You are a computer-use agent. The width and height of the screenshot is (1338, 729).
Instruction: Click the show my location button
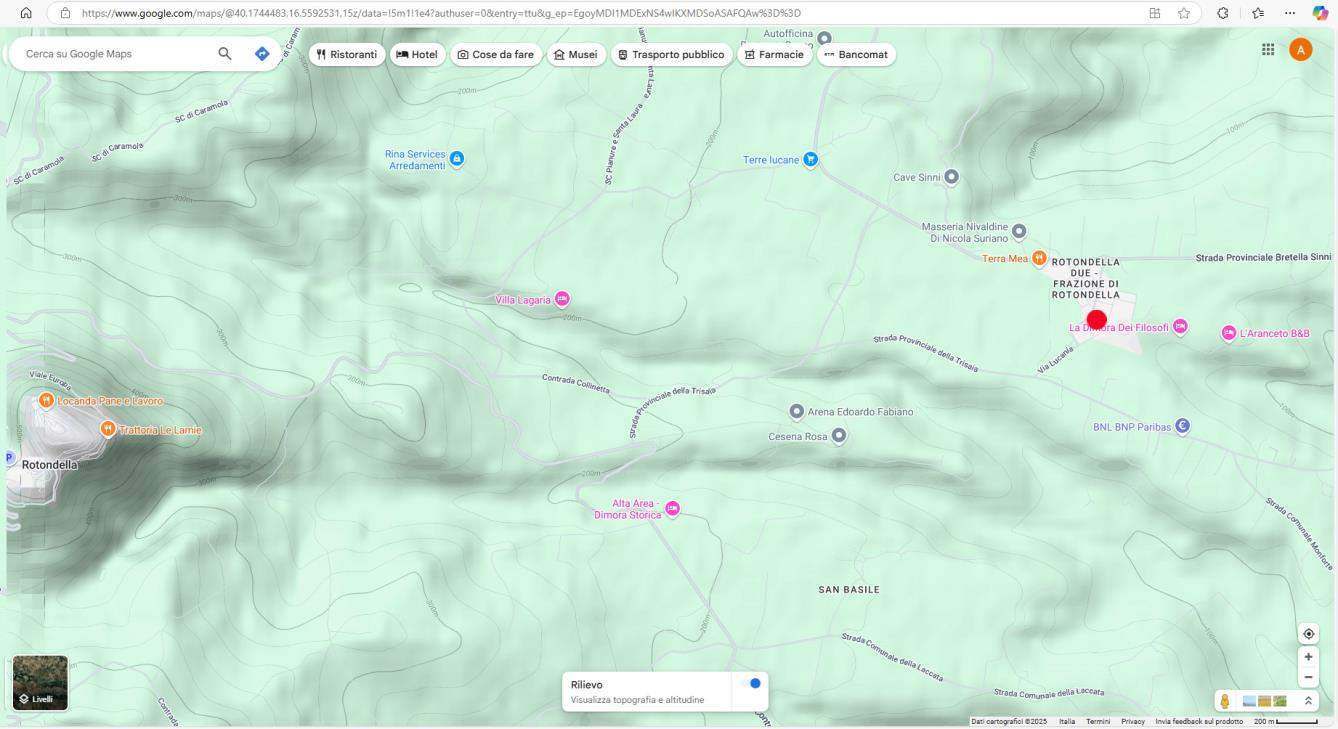1308,634
